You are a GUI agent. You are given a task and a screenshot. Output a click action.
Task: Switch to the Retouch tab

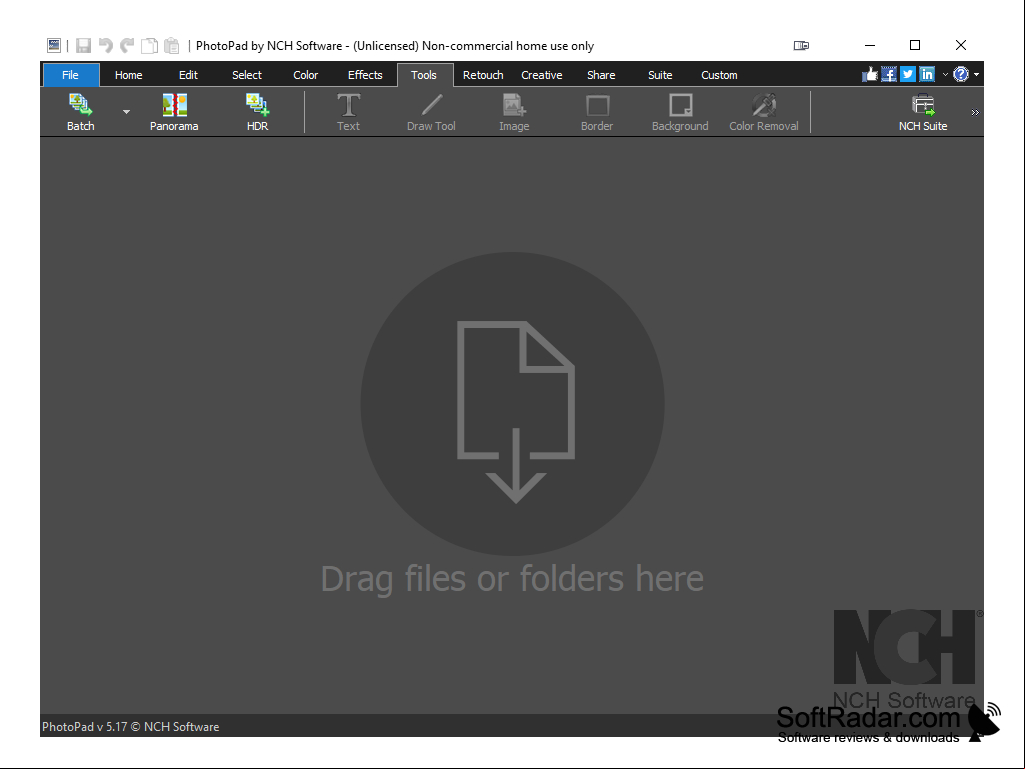tap(483, 75)
